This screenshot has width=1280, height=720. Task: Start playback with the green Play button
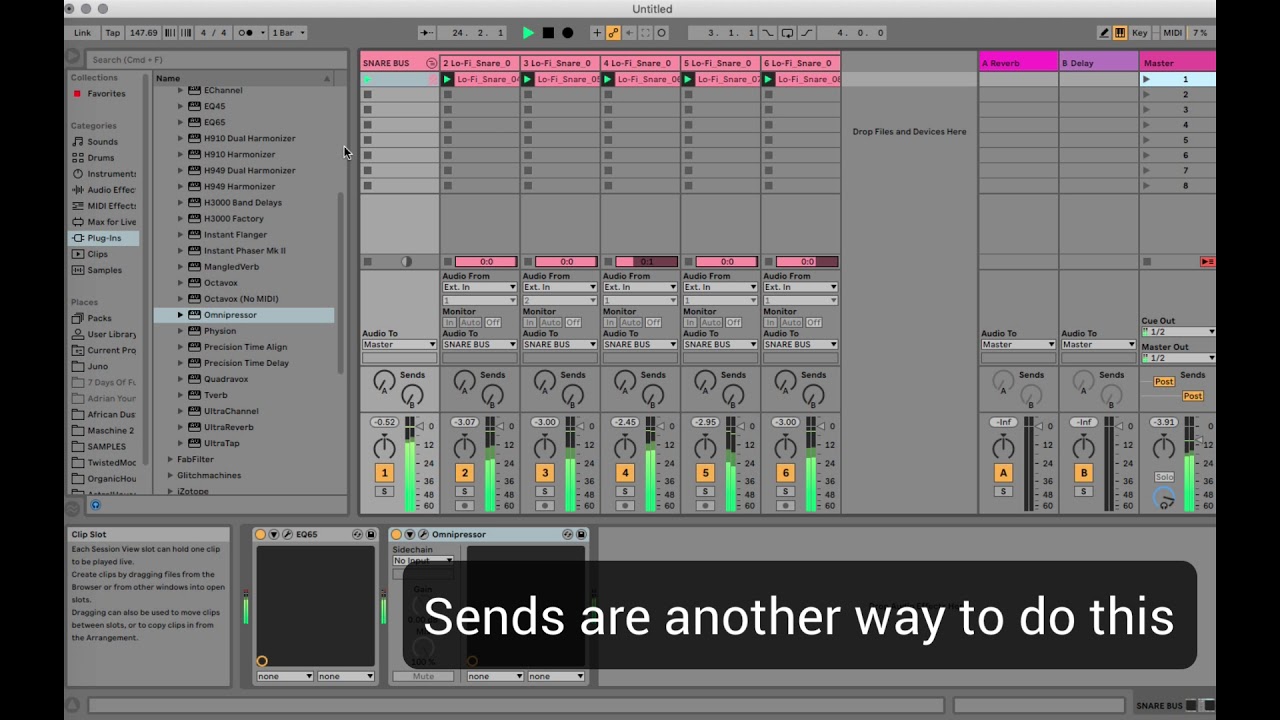click(528, 33)
